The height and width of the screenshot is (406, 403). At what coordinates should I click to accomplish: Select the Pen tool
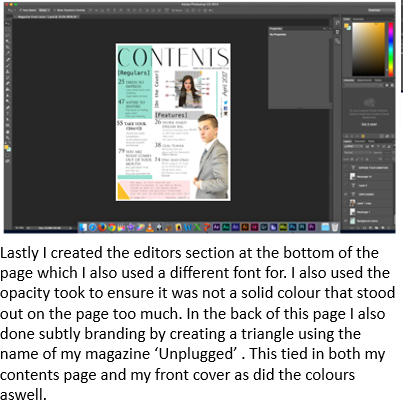[8, 107]
